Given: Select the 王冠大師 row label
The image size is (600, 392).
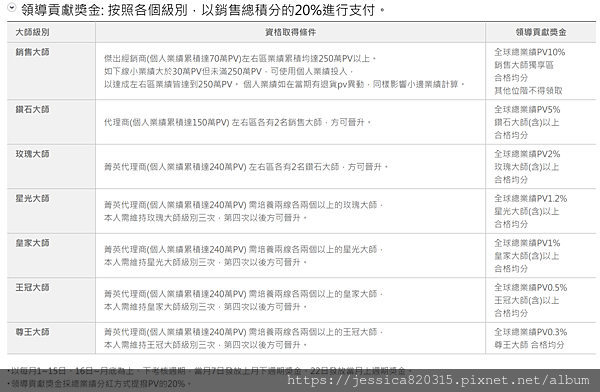Looking at the screenshot, I should coord(33,287).
